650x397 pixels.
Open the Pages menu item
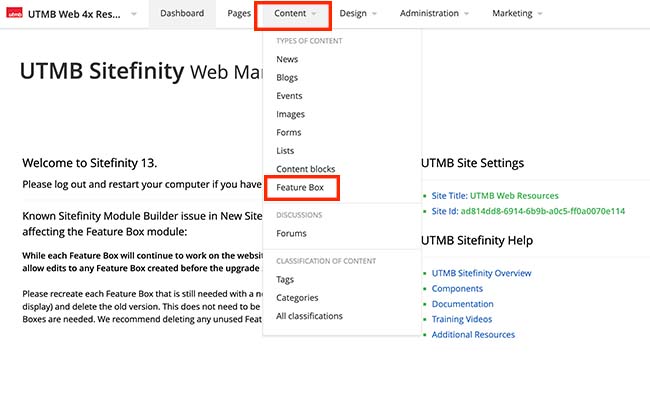(239, 13)
